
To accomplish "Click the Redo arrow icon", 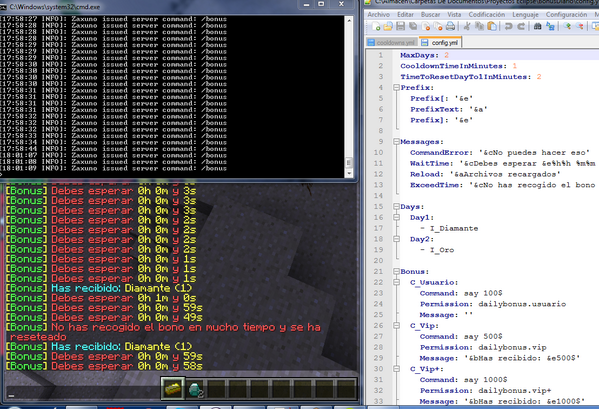I will point(521,26).
